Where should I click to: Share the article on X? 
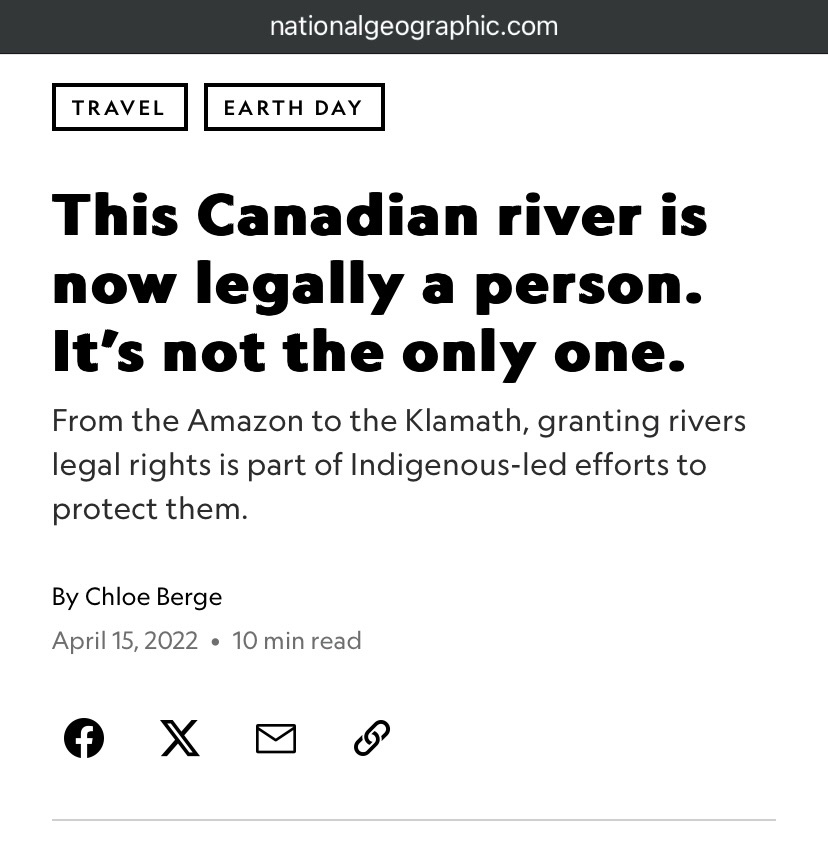180,738
